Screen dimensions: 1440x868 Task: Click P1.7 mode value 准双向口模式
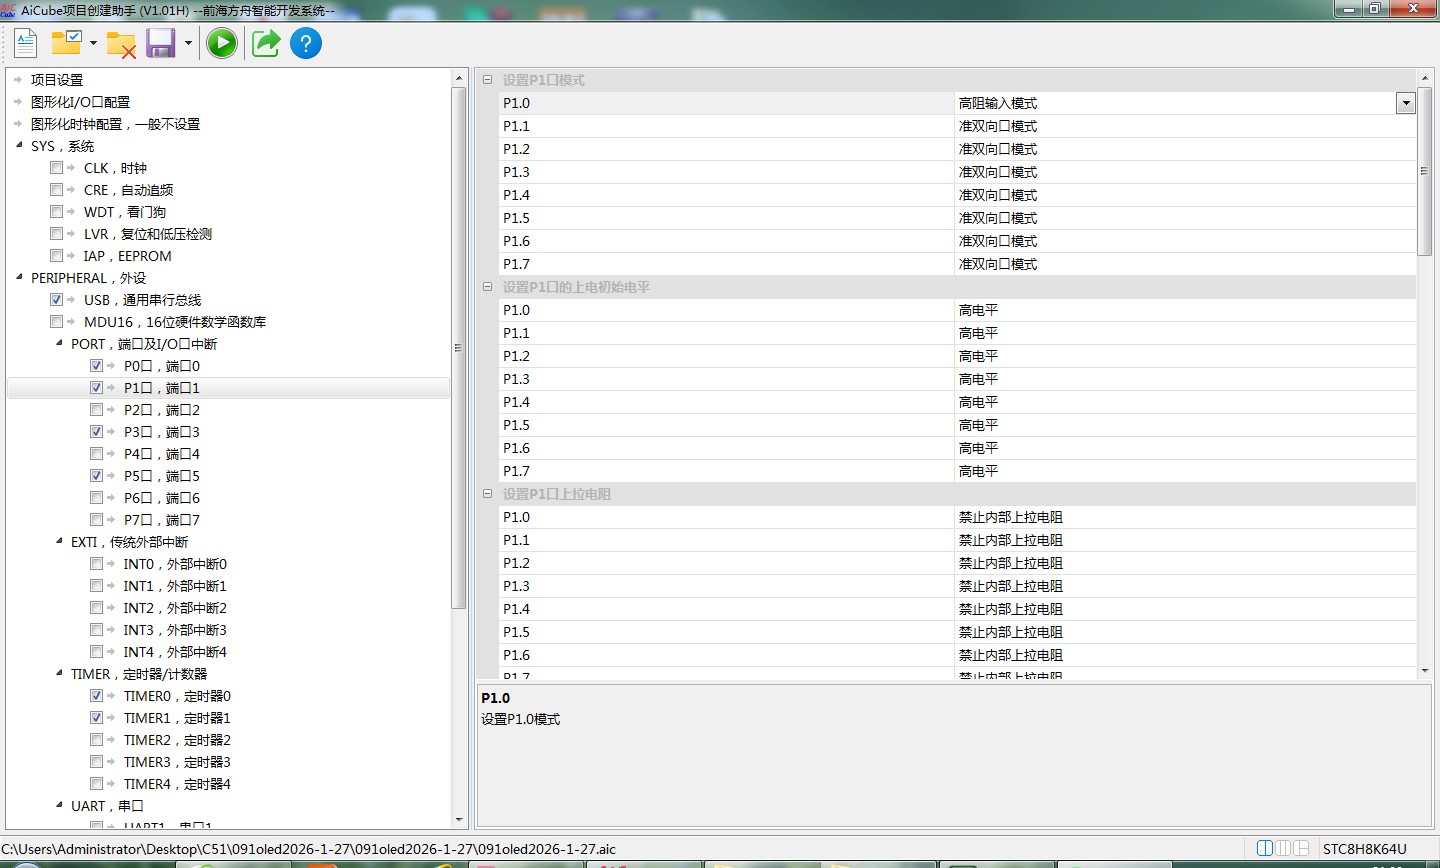click(x=998, y=264)
